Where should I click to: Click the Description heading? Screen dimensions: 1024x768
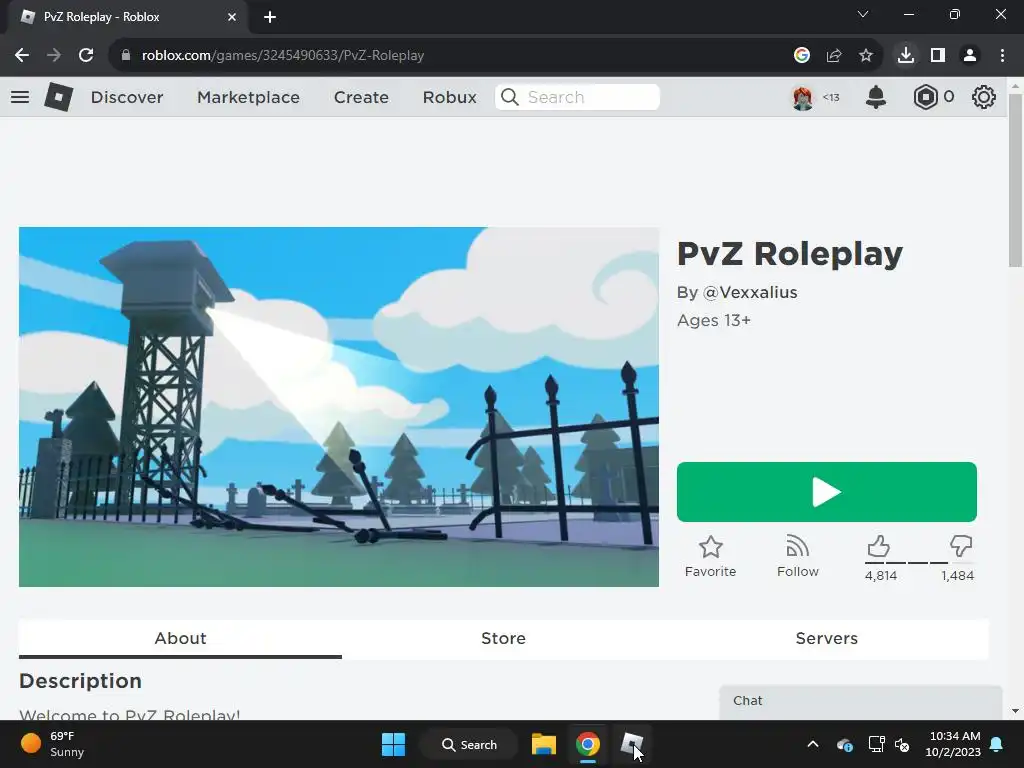(x=80, y=681)
